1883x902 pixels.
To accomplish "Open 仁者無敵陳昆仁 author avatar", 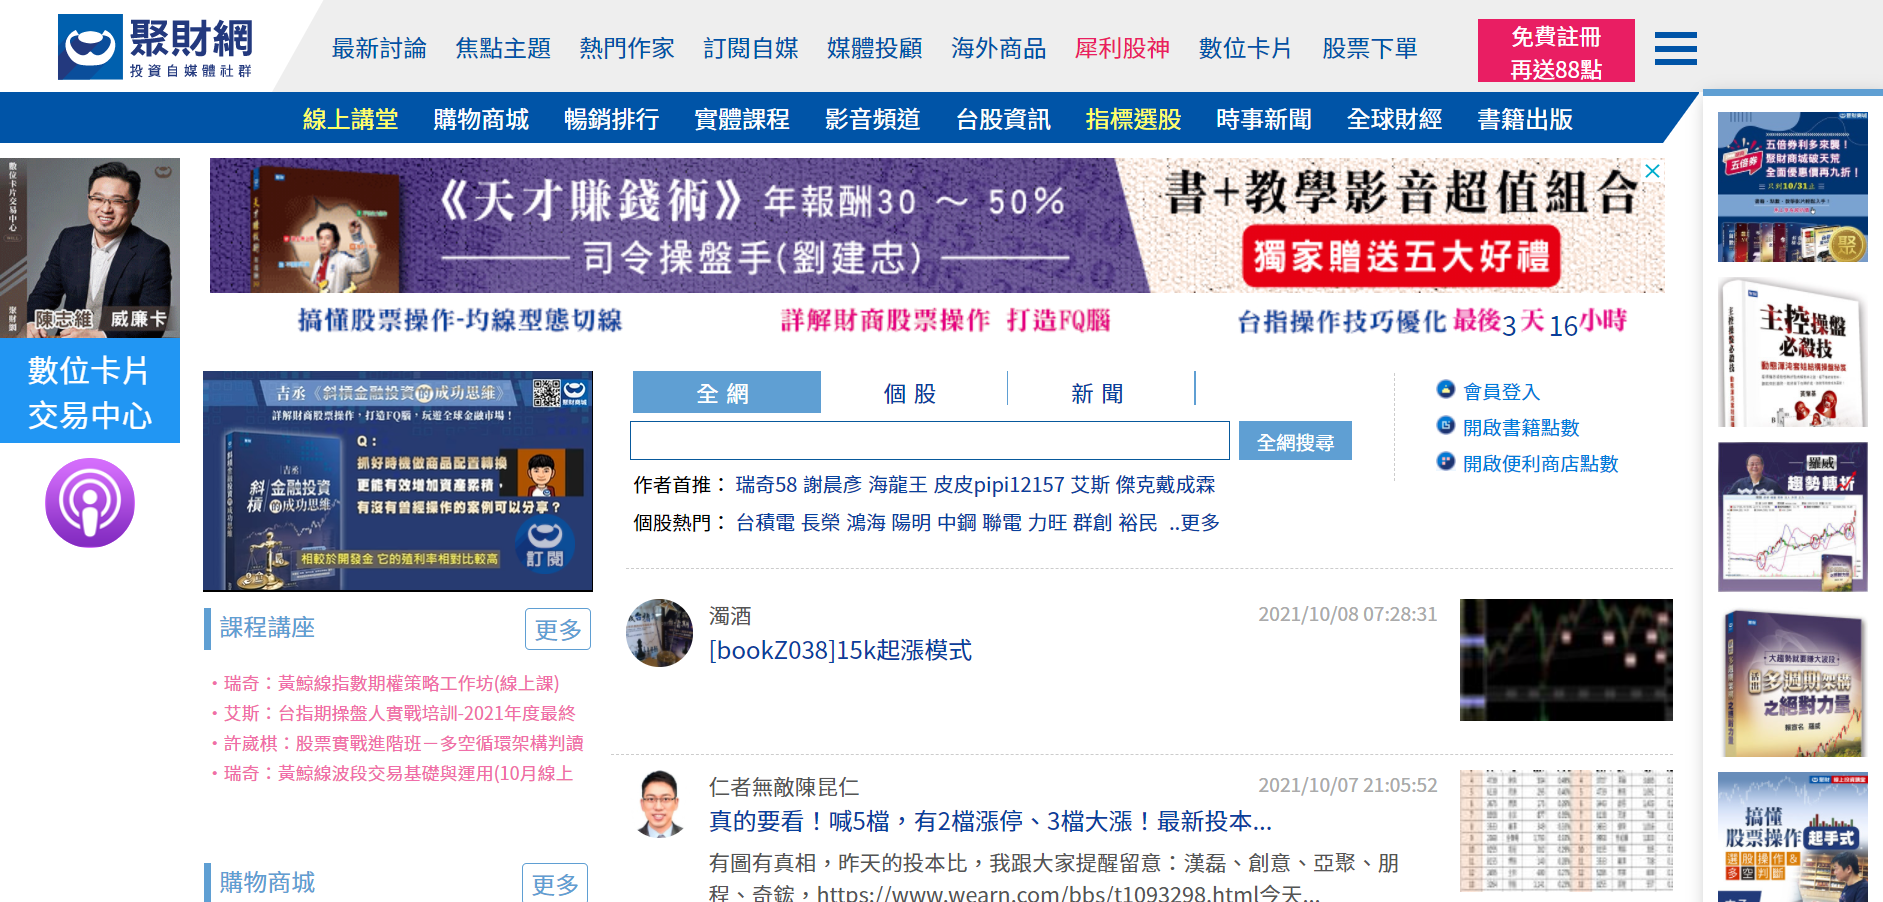I will (x=659, y=803).
